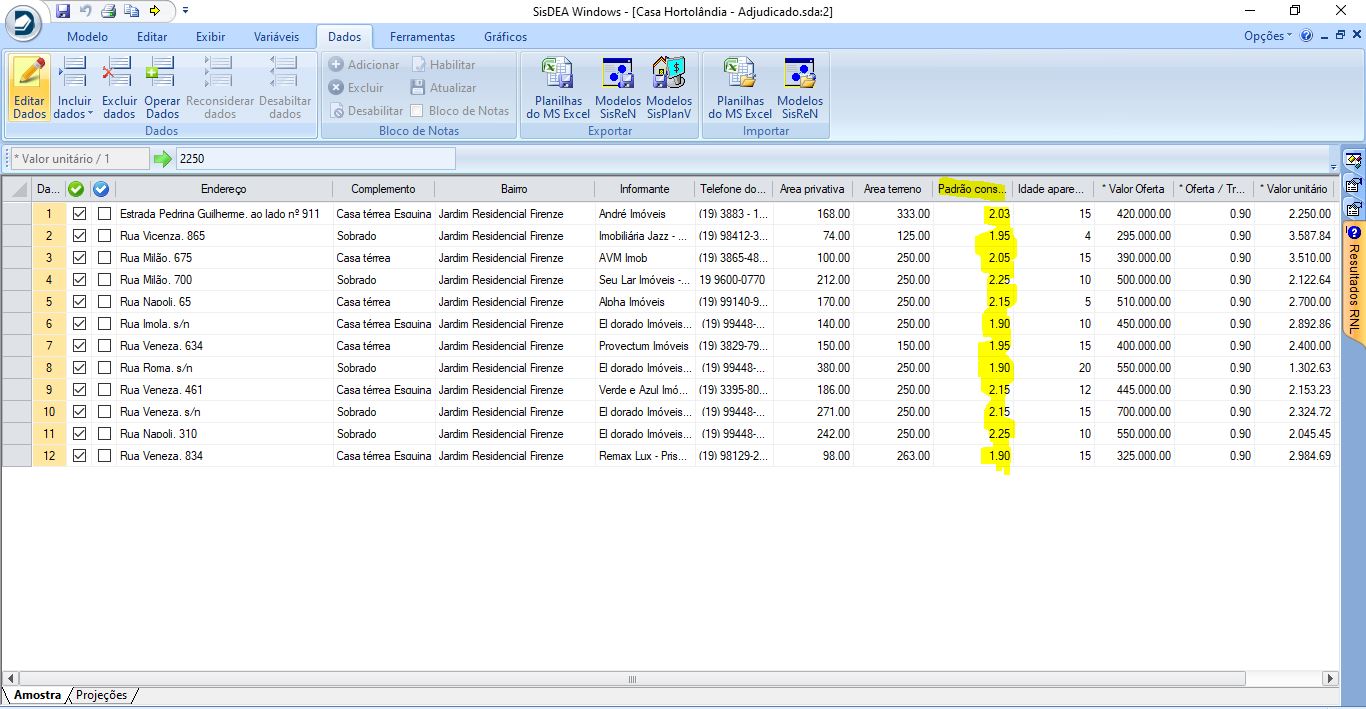Sort by Endereço column header
The height and width of the screenshot is (709, 1366).
coord(223,188)
